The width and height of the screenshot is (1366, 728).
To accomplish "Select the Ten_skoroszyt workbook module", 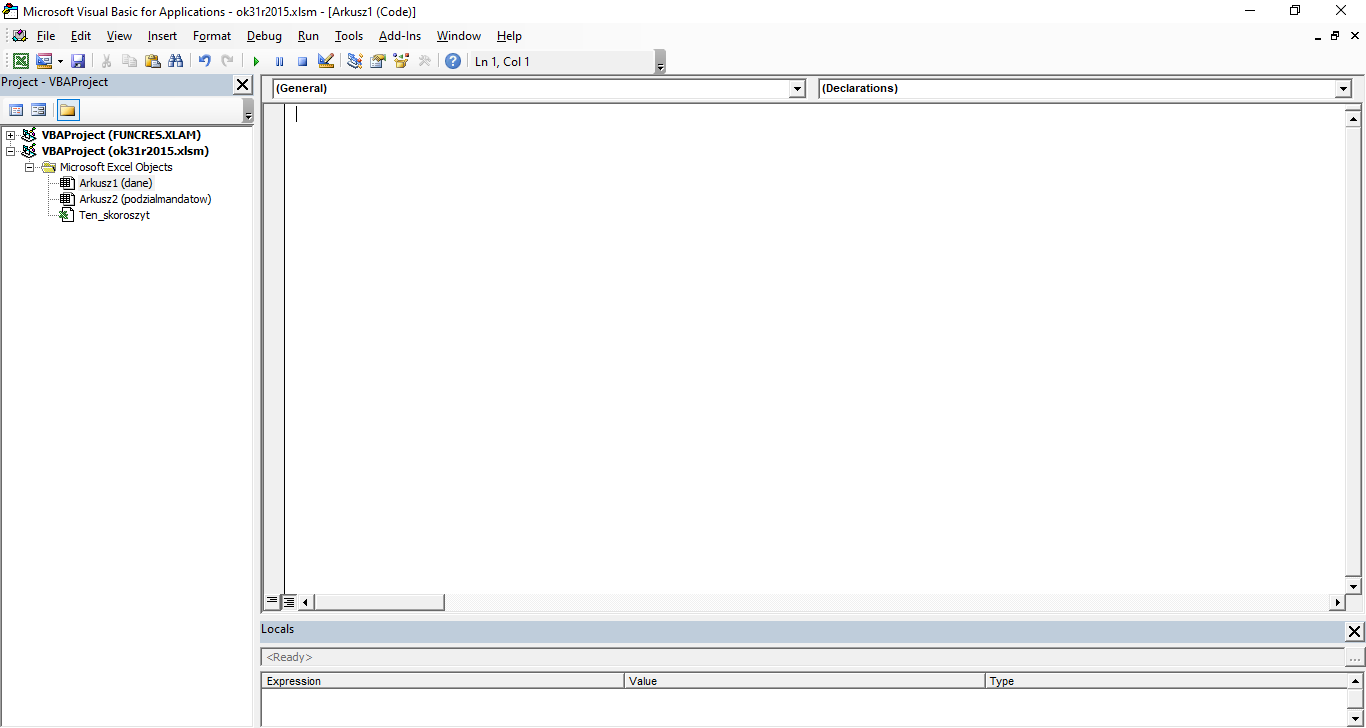I will point(114,215).
